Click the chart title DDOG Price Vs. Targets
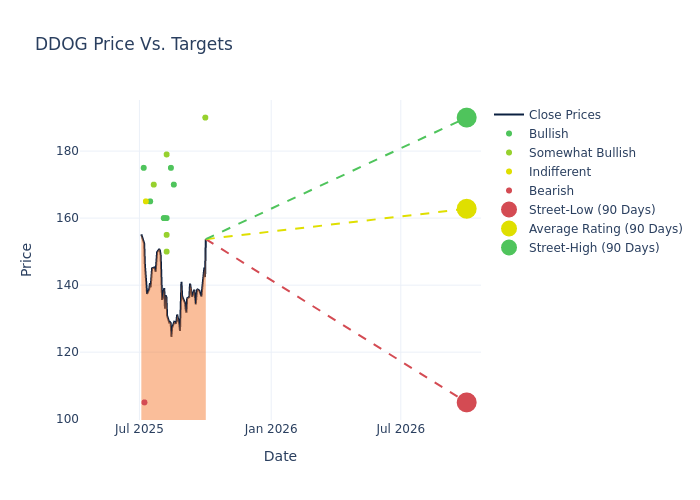 [134, 45]
